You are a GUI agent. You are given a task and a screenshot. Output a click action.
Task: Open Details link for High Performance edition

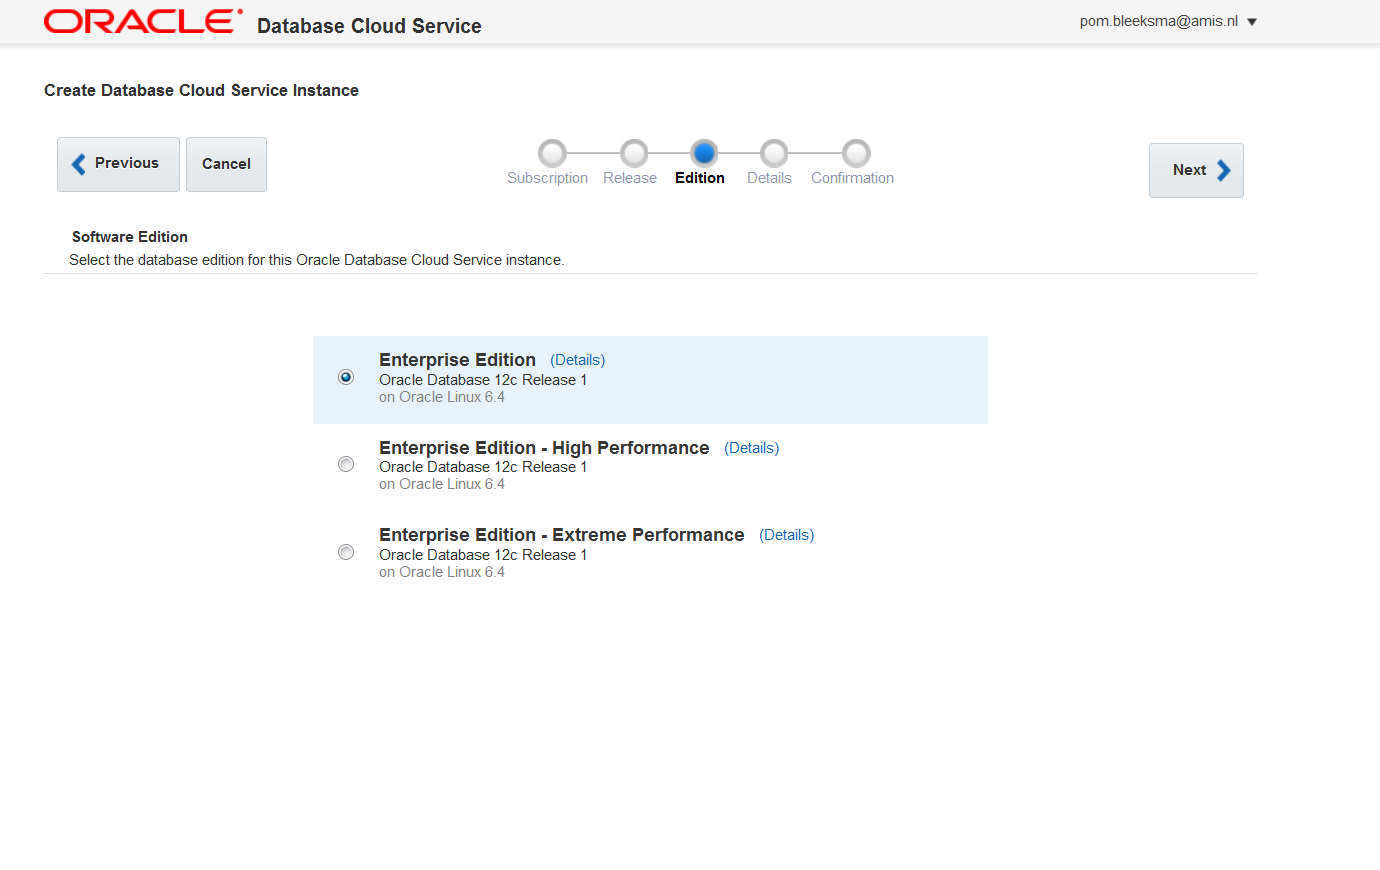(751, 448)
